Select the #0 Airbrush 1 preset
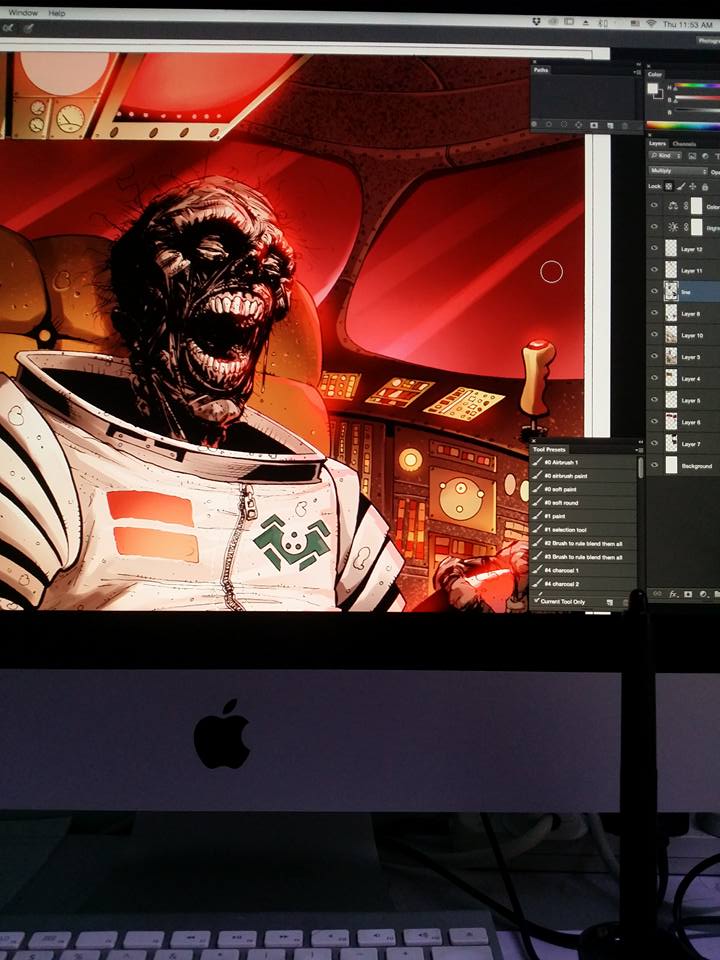Image resolution: width=720 pixels, height=960 pixels. (x=583, y=462)
